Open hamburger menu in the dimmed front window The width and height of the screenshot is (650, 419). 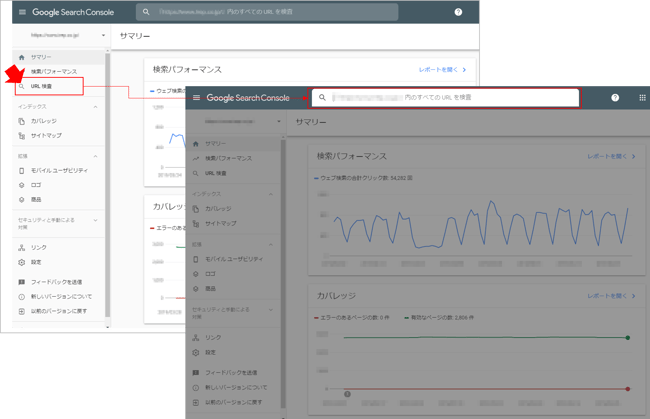(x=197, y=98)
